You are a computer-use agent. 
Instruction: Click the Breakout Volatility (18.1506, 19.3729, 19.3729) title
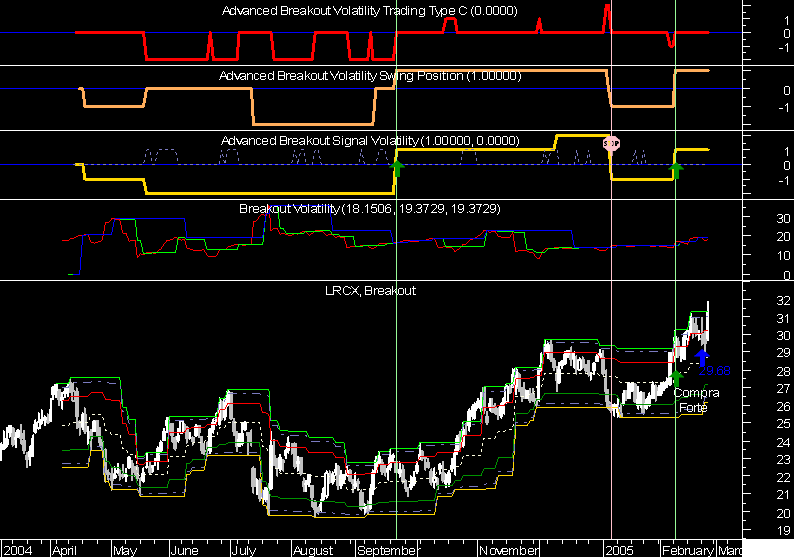(x=370, y=208)
